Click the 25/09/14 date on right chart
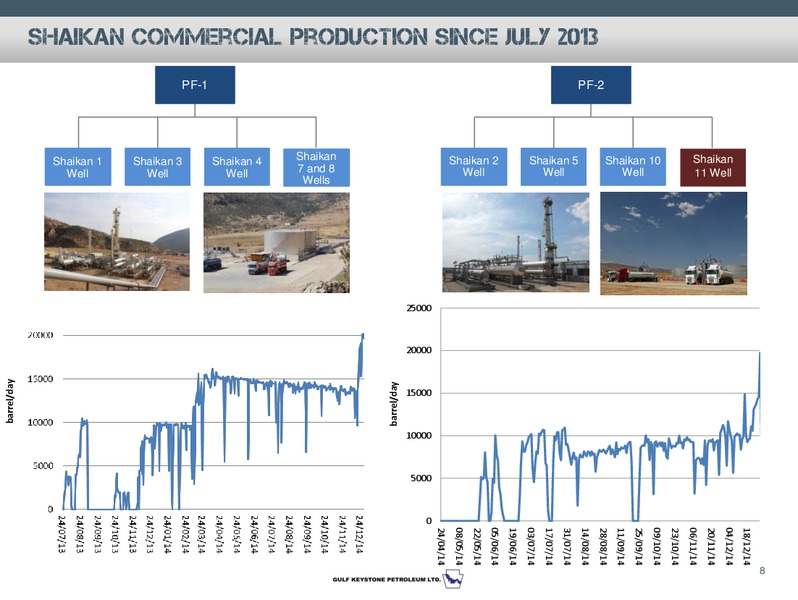 [639, 547]
